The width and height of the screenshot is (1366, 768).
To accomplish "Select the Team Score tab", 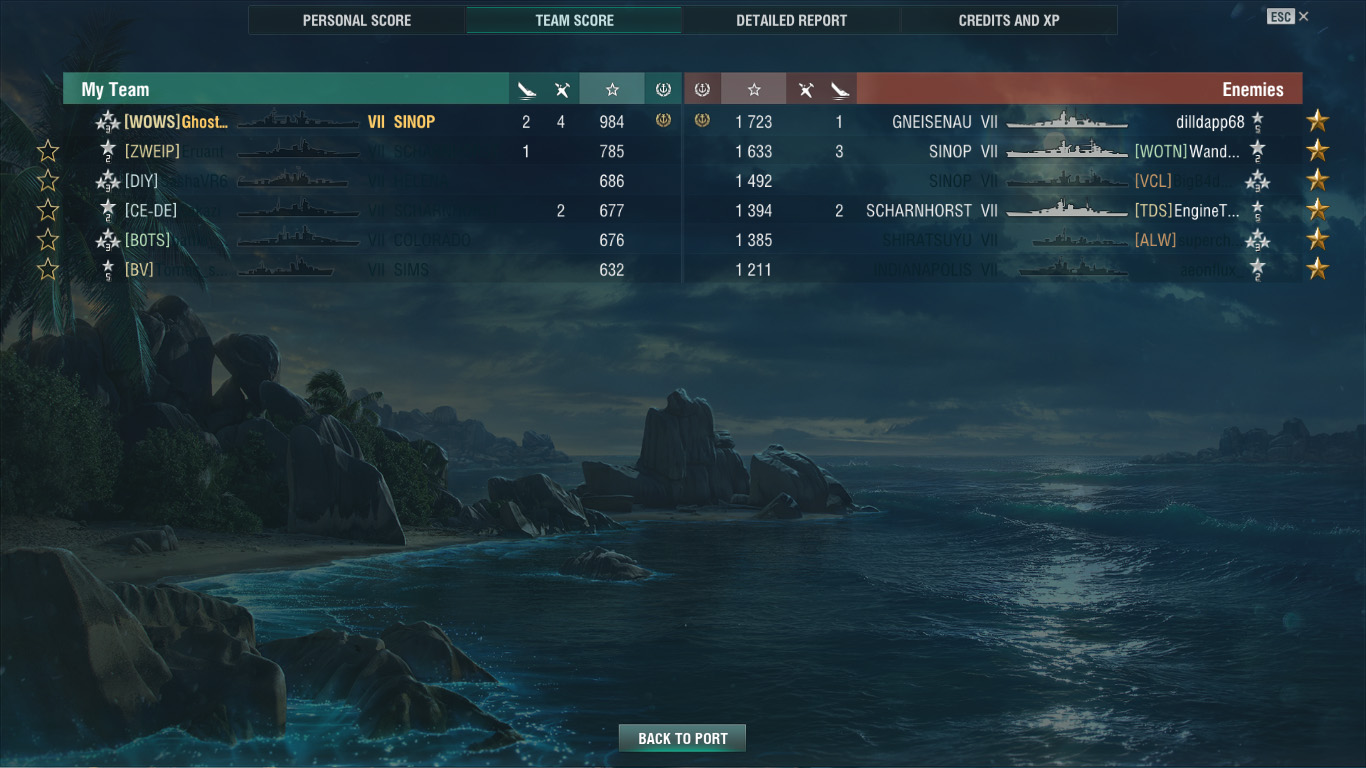I will coord(574,20).
